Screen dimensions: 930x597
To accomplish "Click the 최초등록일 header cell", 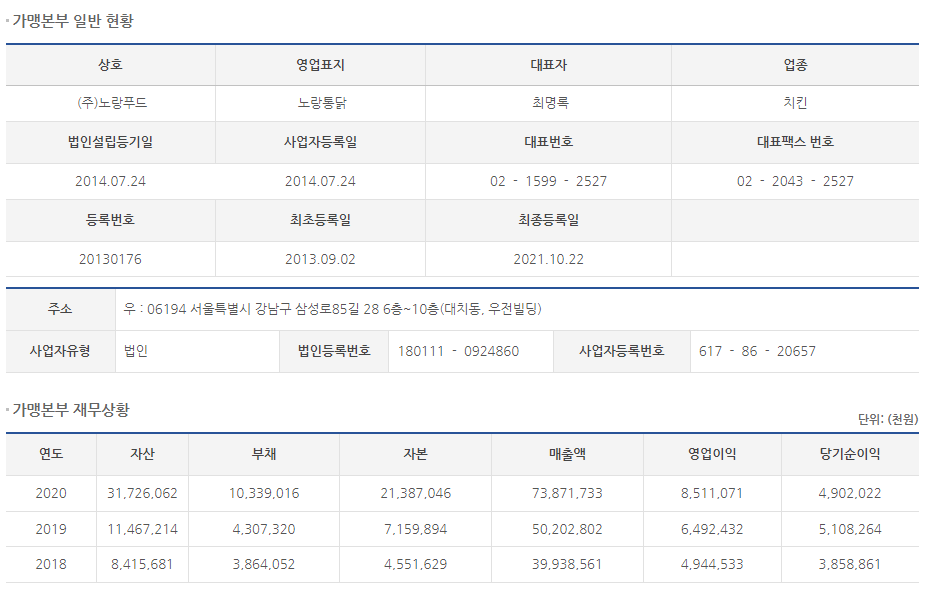I will [x=320, y=220].
